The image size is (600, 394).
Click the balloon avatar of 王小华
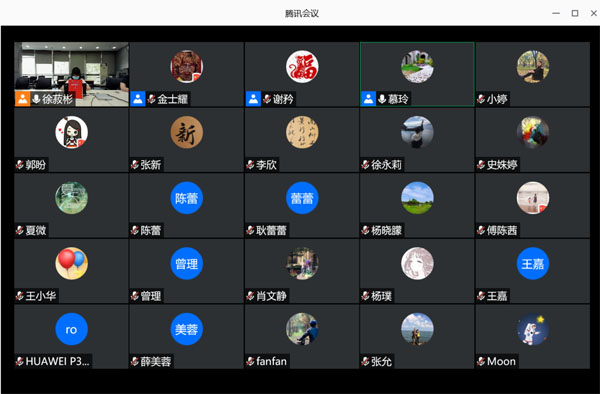click(72, 264)
